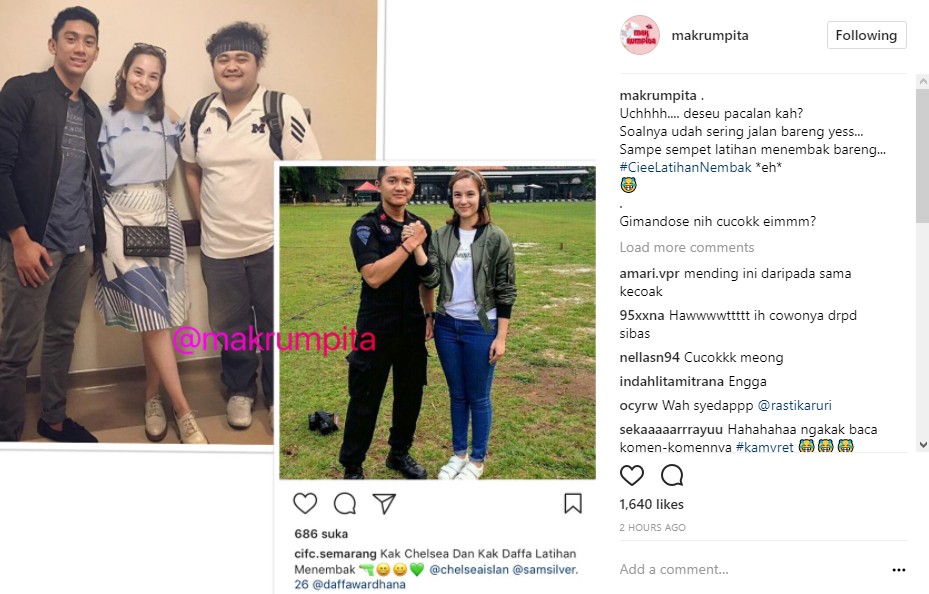
Task: View the 1,640 likes list
Action: click(651, 505)
